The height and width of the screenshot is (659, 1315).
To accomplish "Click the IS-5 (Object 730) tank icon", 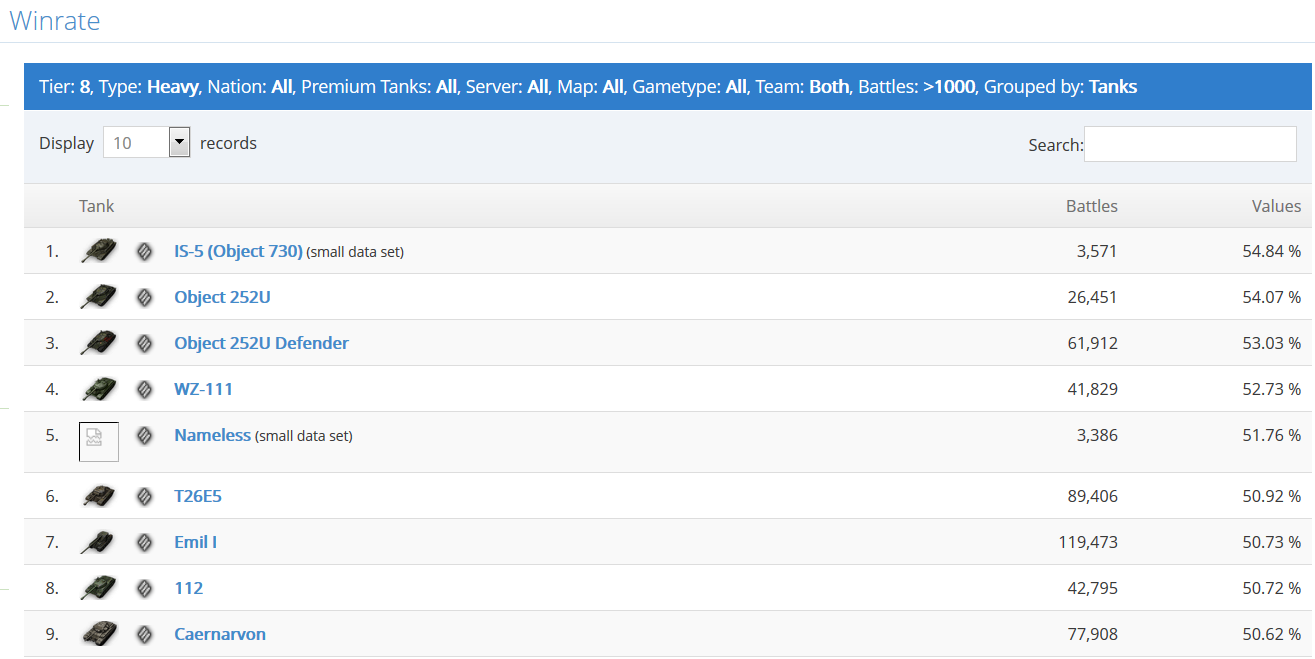I will click(99, 251).
